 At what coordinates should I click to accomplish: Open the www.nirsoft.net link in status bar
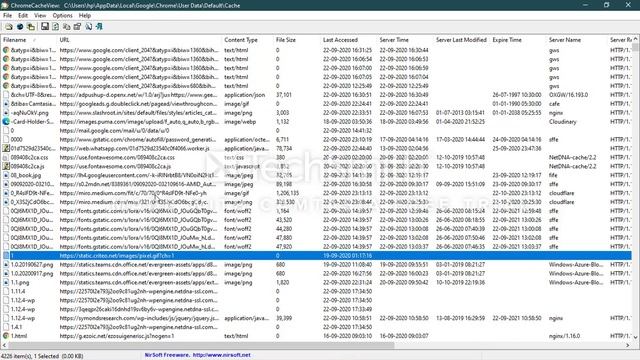[221, 355]
